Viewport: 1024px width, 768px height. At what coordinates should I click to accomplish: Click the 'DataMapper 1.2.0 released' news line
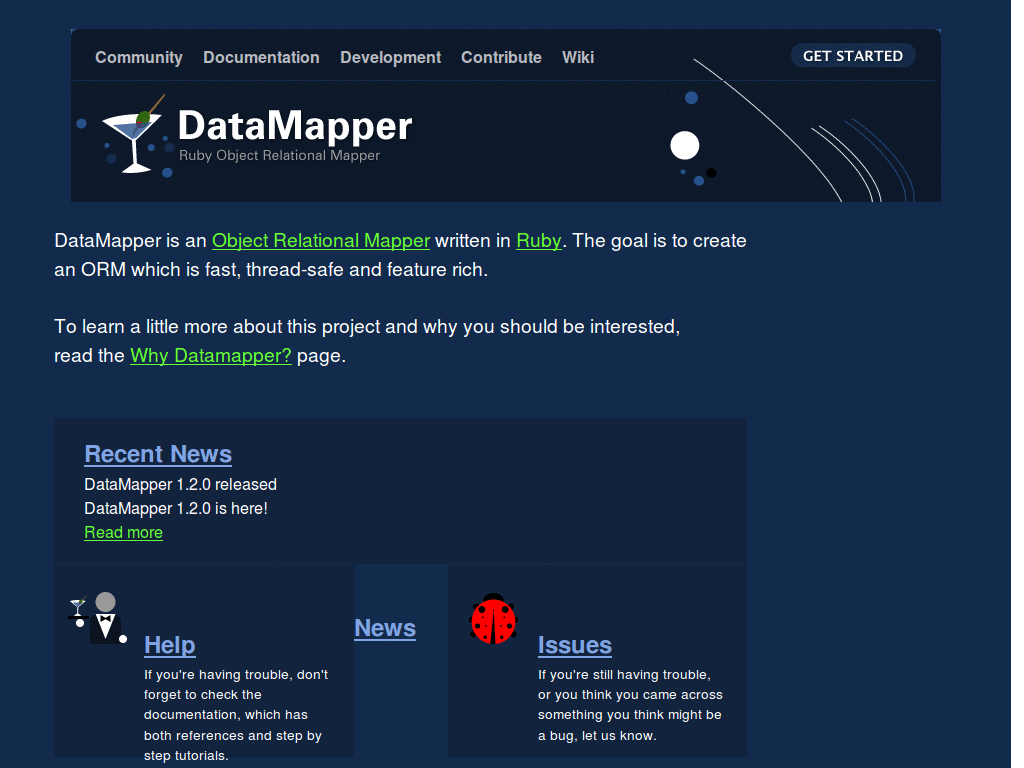tap(181, 485)
